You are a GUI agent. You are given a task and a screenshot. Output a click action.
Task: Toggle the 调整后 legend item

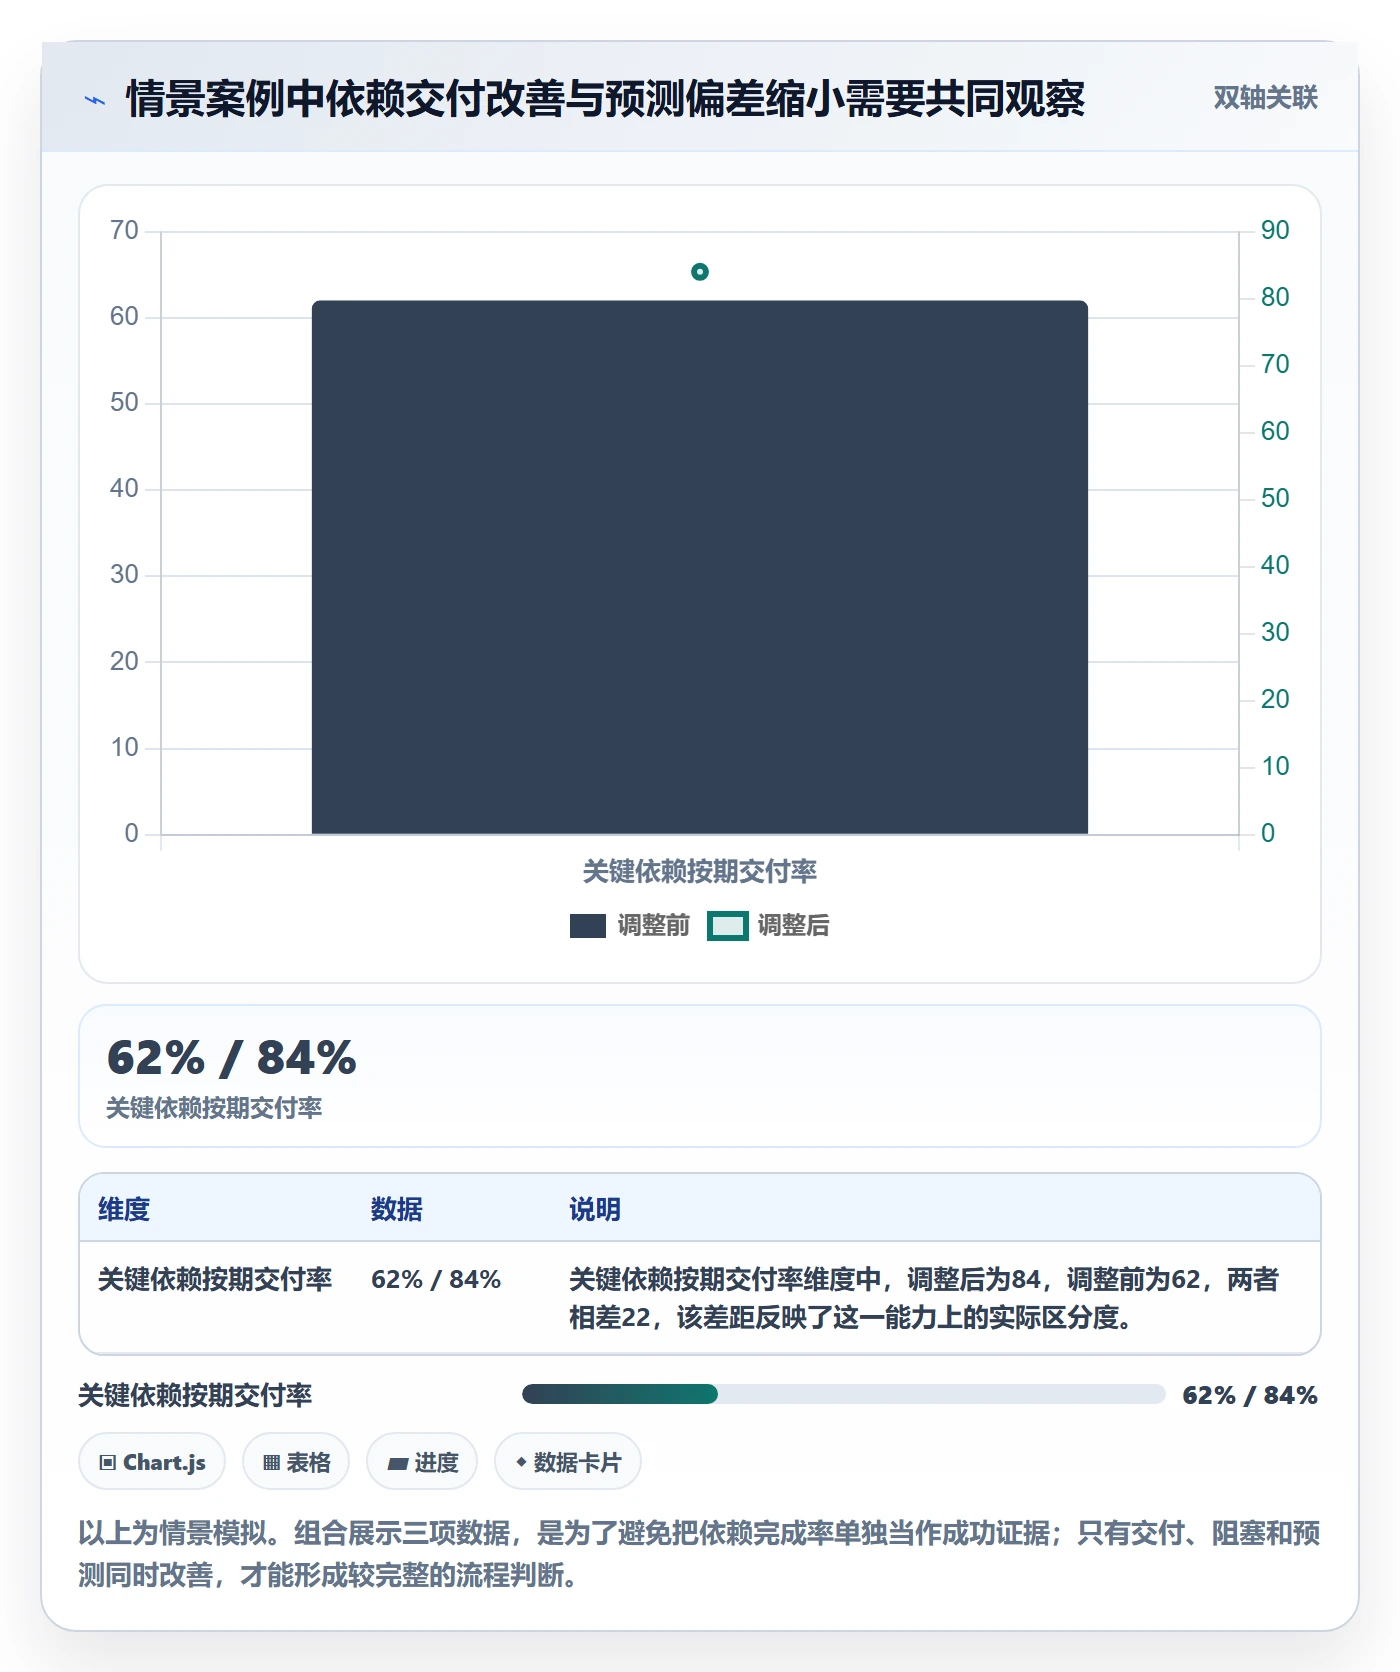pyautogui.click(x=768, y=925)
